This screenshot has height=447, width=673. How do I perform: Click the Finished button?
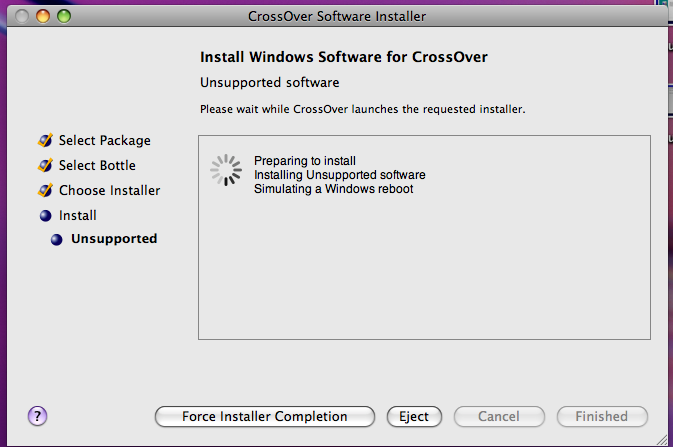(602, 417)
